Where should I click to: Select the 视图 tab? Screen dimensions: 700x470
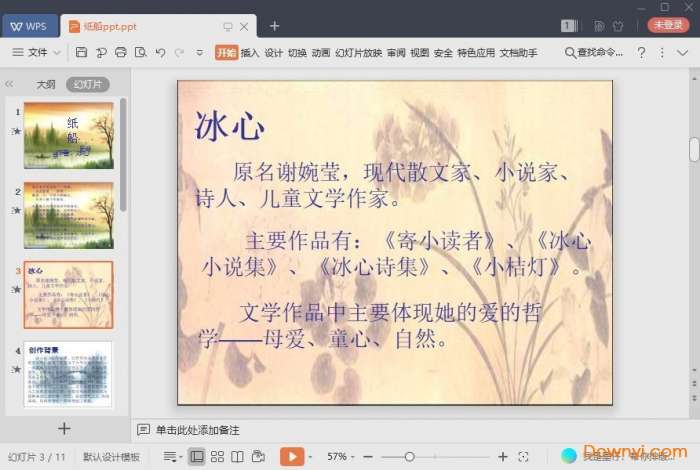click(419, 53)
